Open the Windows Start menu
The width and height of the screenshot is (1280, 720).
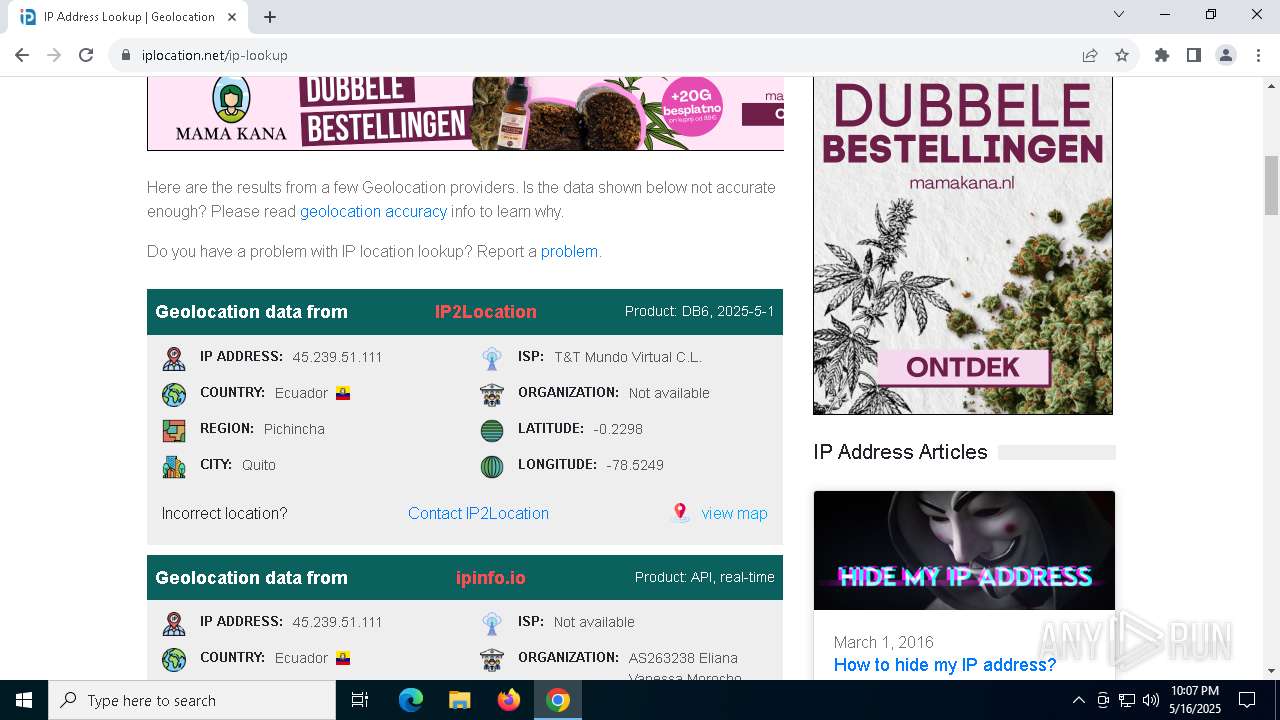[x=24, y=700]
